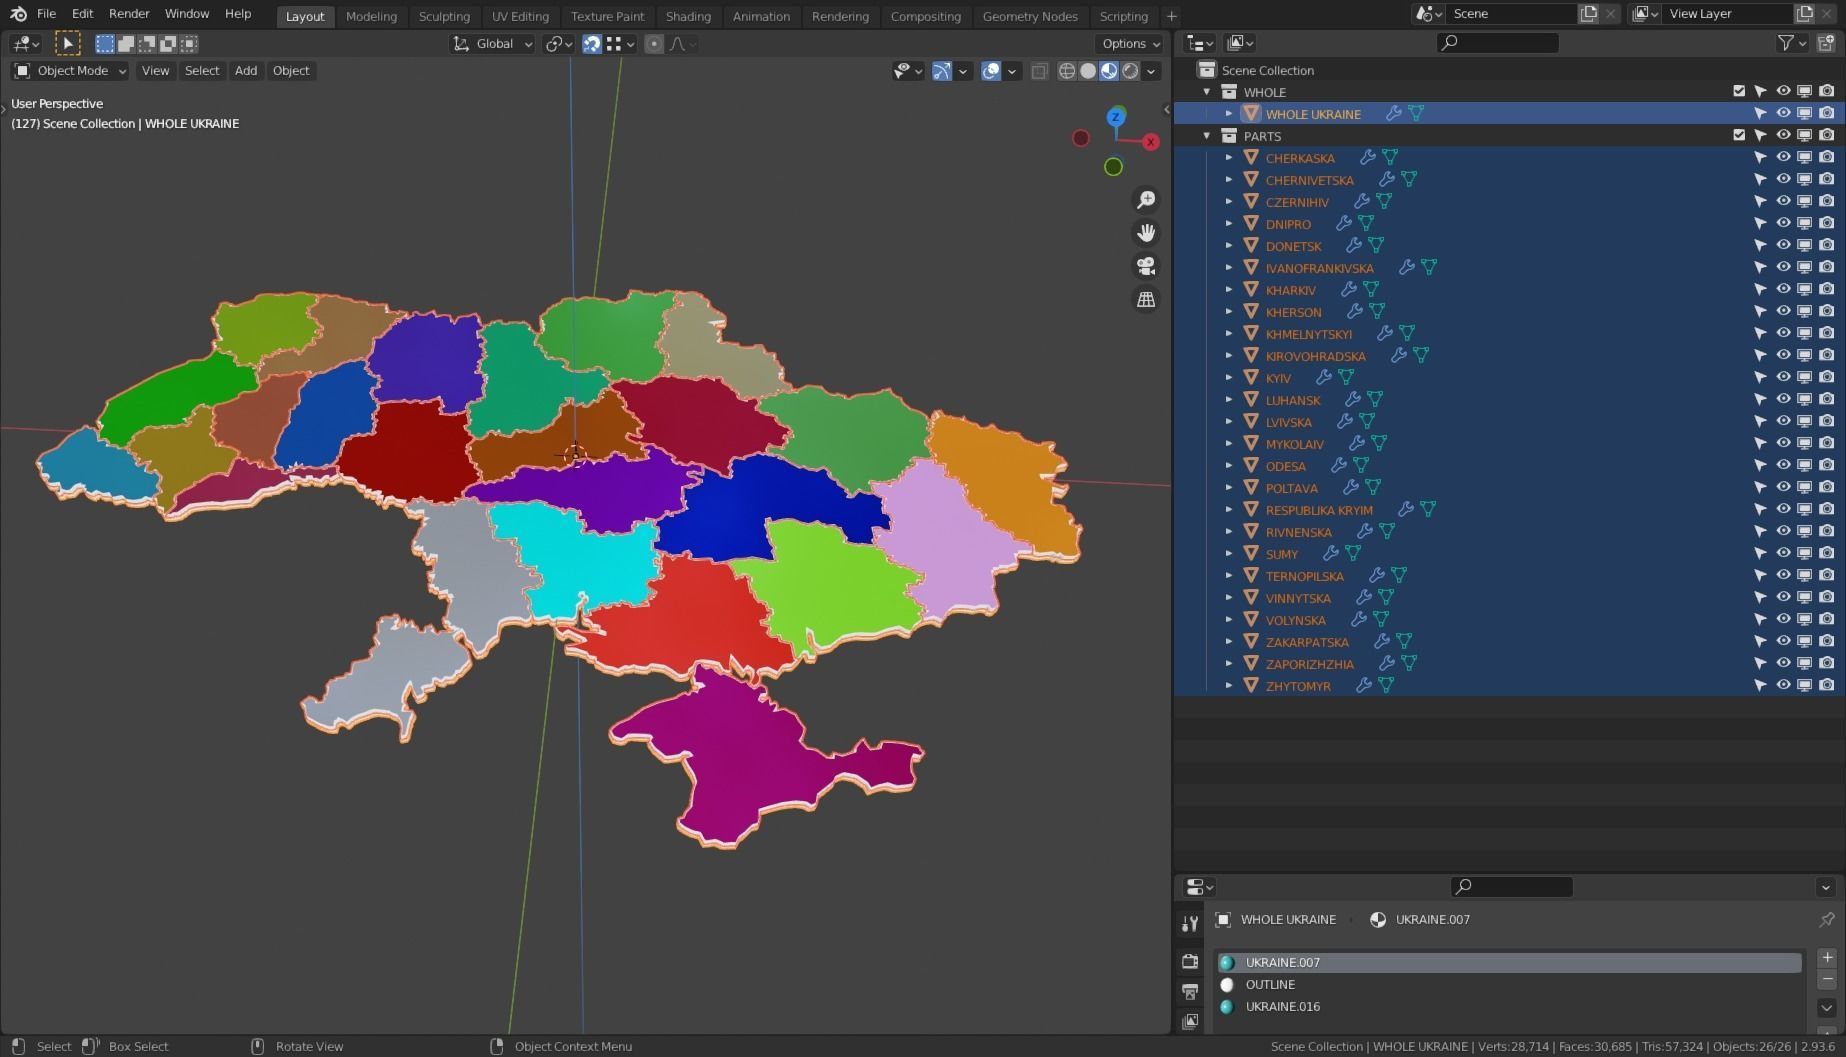Pin the properties editor context

[x=1827, y=919]
